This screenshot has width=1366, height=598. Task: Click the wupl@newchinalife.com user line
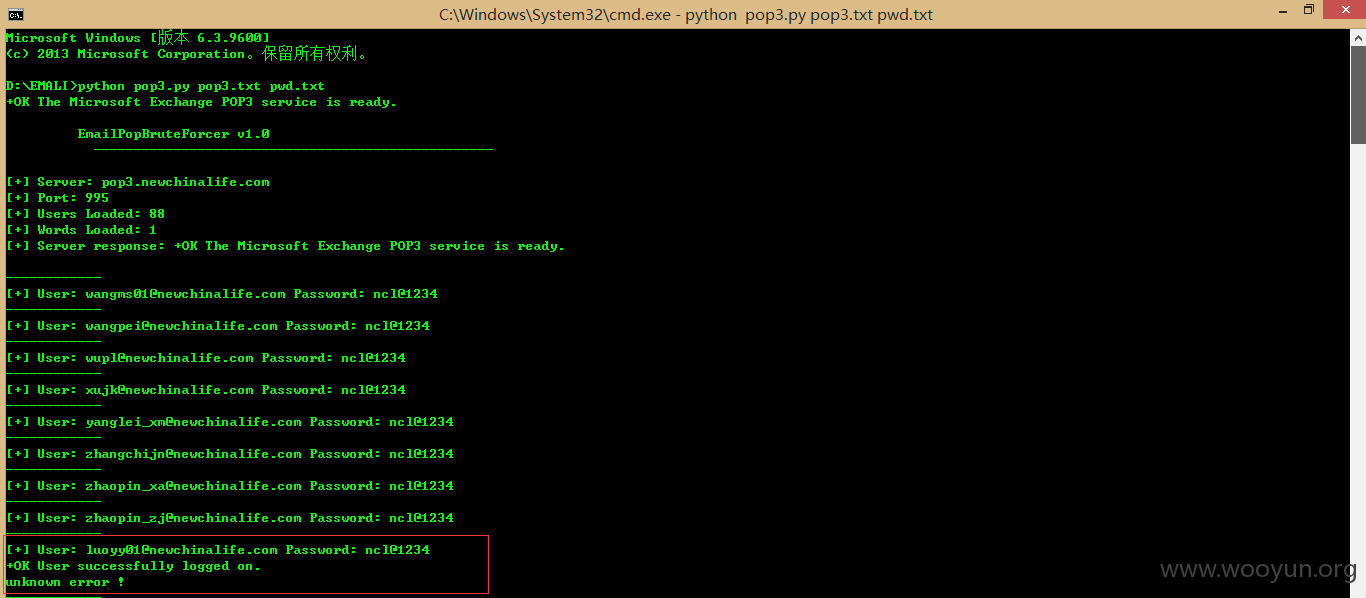tap(206, 358)
